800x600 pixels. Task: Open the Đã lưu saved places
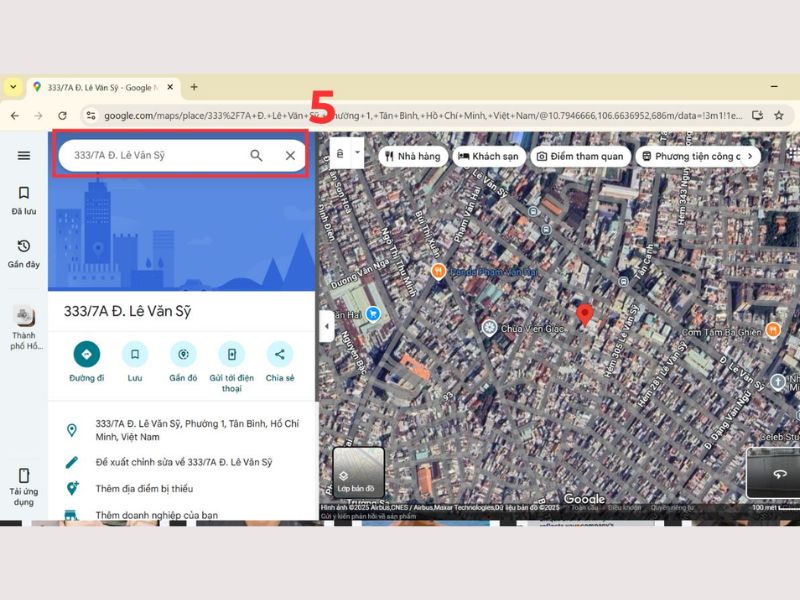(x=23, y=200)
